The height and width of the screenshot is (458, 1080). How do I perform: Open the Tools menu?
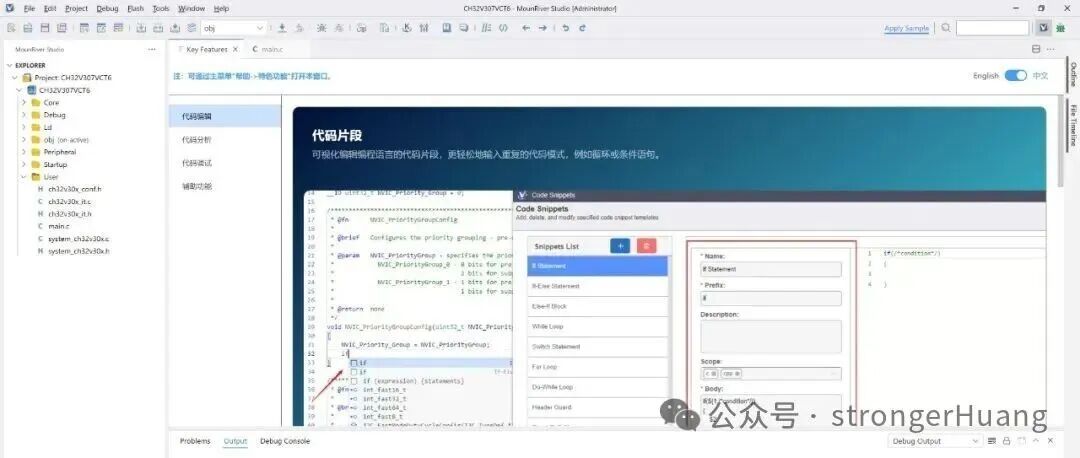[x=161, y=8]
